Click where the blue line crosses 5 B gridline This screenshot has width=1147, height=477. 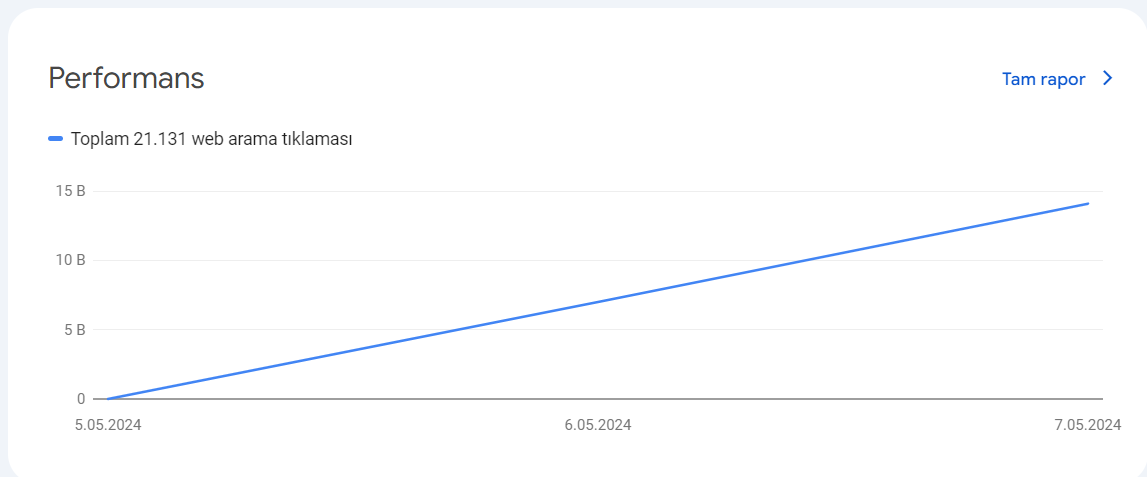[458, 329]
